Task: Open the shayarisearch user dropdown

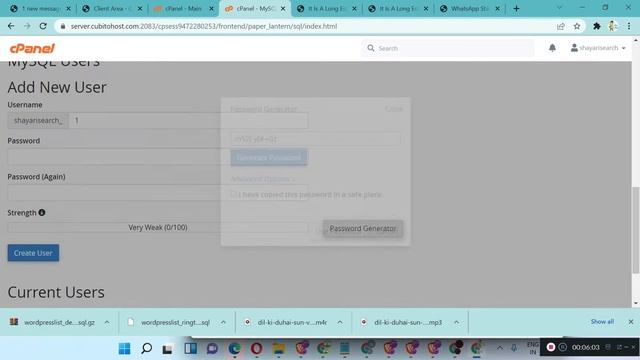Action: coord(598,48)
